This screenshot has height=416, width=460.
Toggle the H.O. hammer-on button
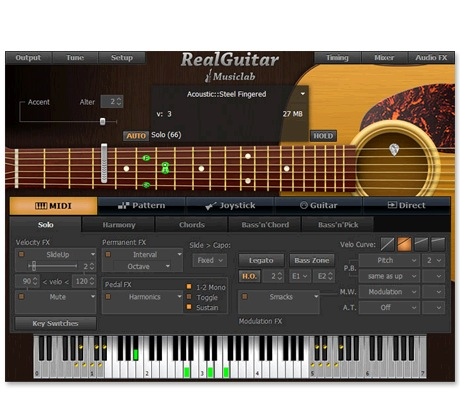click(249, 276)
